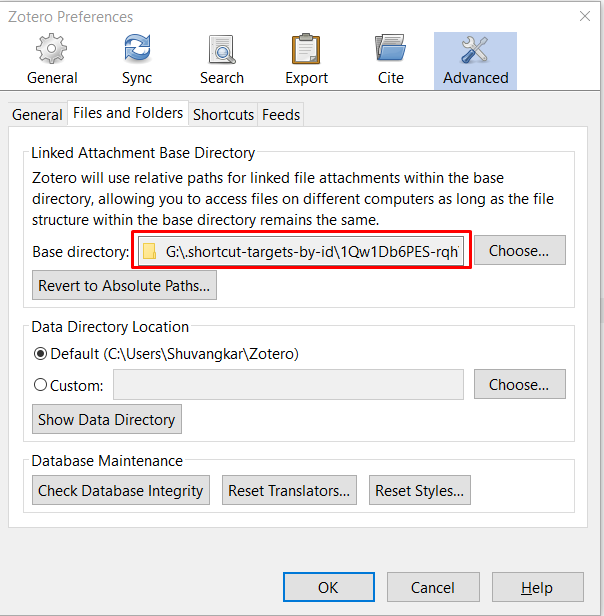Image resolution: width=604 pixels, height=616 pixels.
Task: Click Choose next to Base directory
Action: pos(520,250)
